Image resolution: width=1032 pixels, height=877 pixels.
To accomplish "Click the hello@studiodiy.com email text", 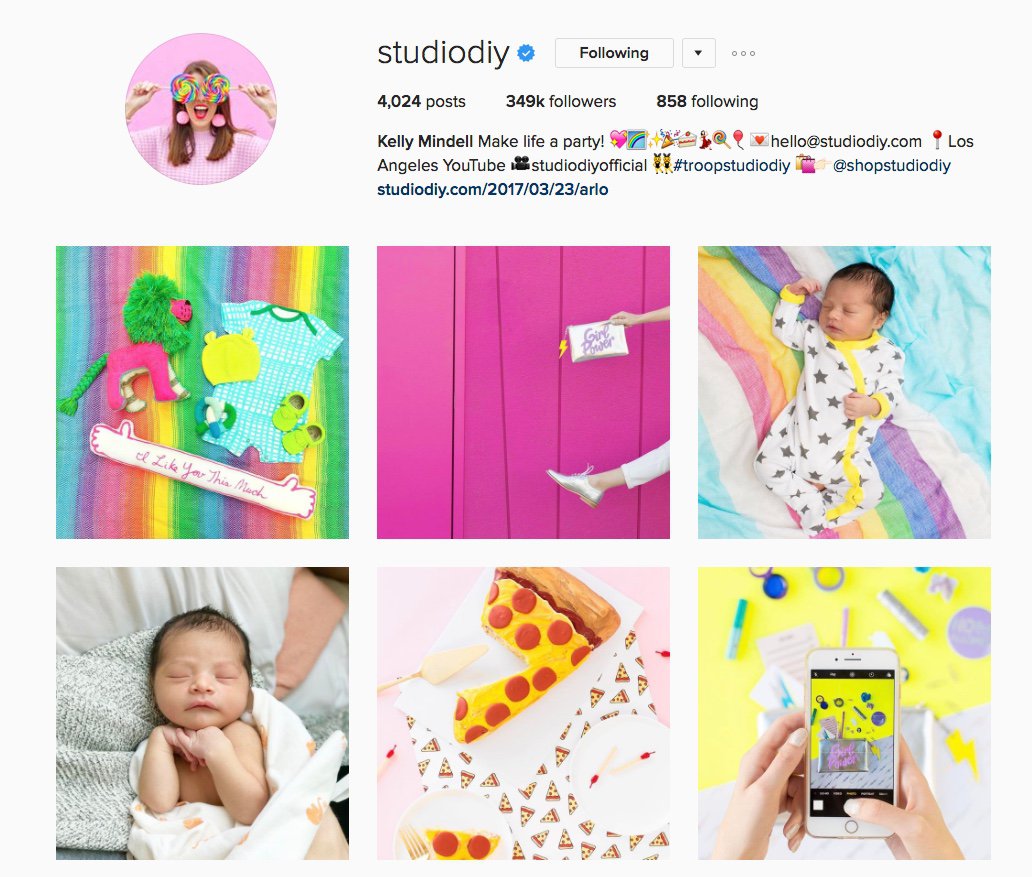I will (x=846, y=142).
